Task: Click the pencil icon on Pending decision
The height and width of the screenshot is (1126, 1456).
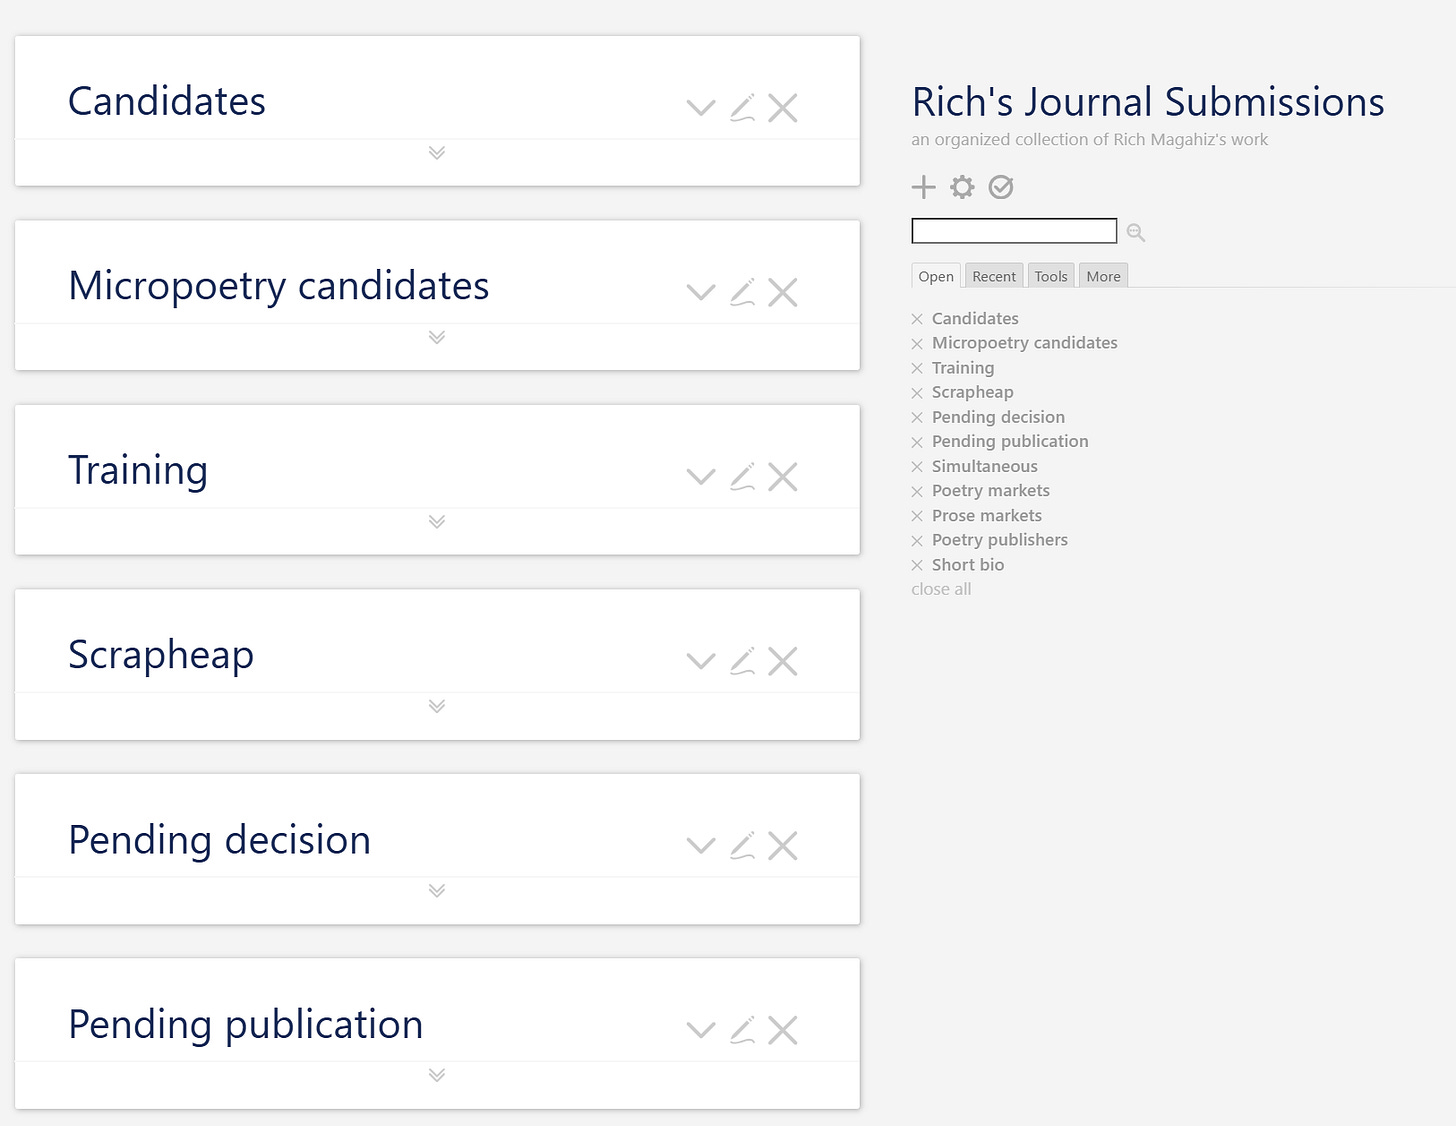Action: click(742, 845)
